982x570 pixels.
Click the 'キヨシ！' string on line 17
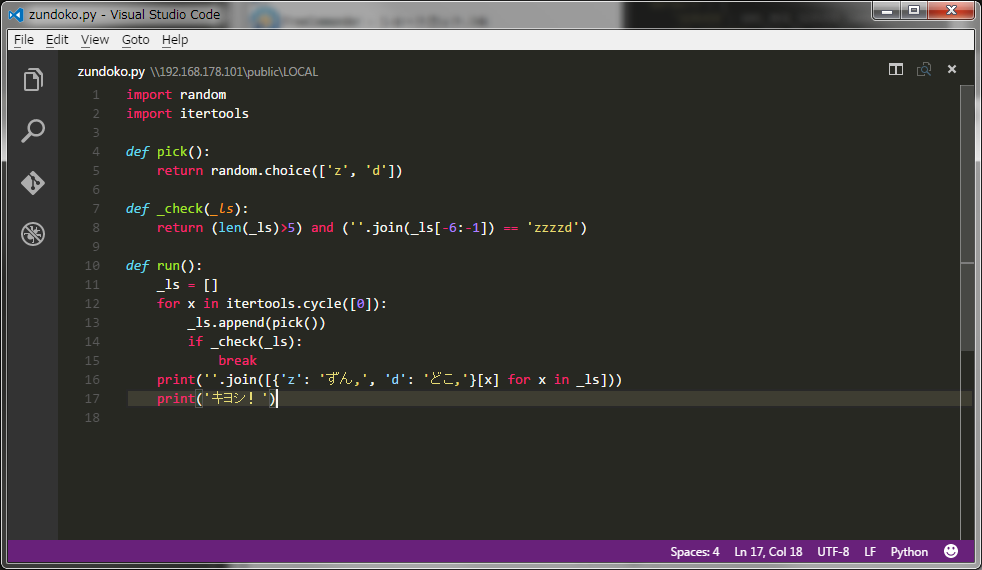[239, 398]
